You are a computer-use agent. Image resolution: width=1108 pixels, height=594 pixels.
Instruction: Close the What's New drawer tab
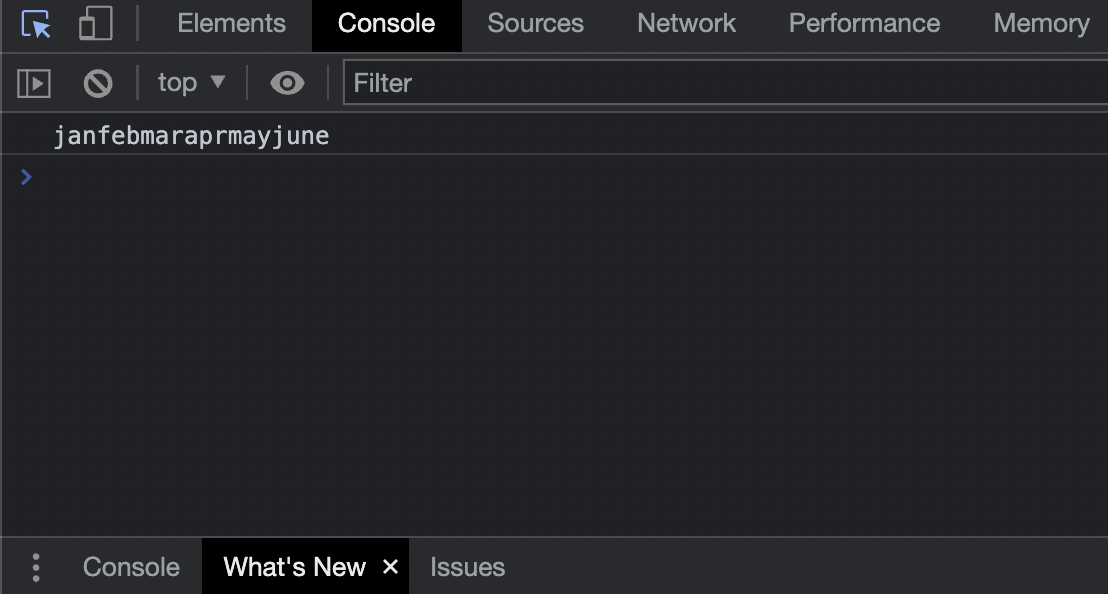click(x=390, y=566)
